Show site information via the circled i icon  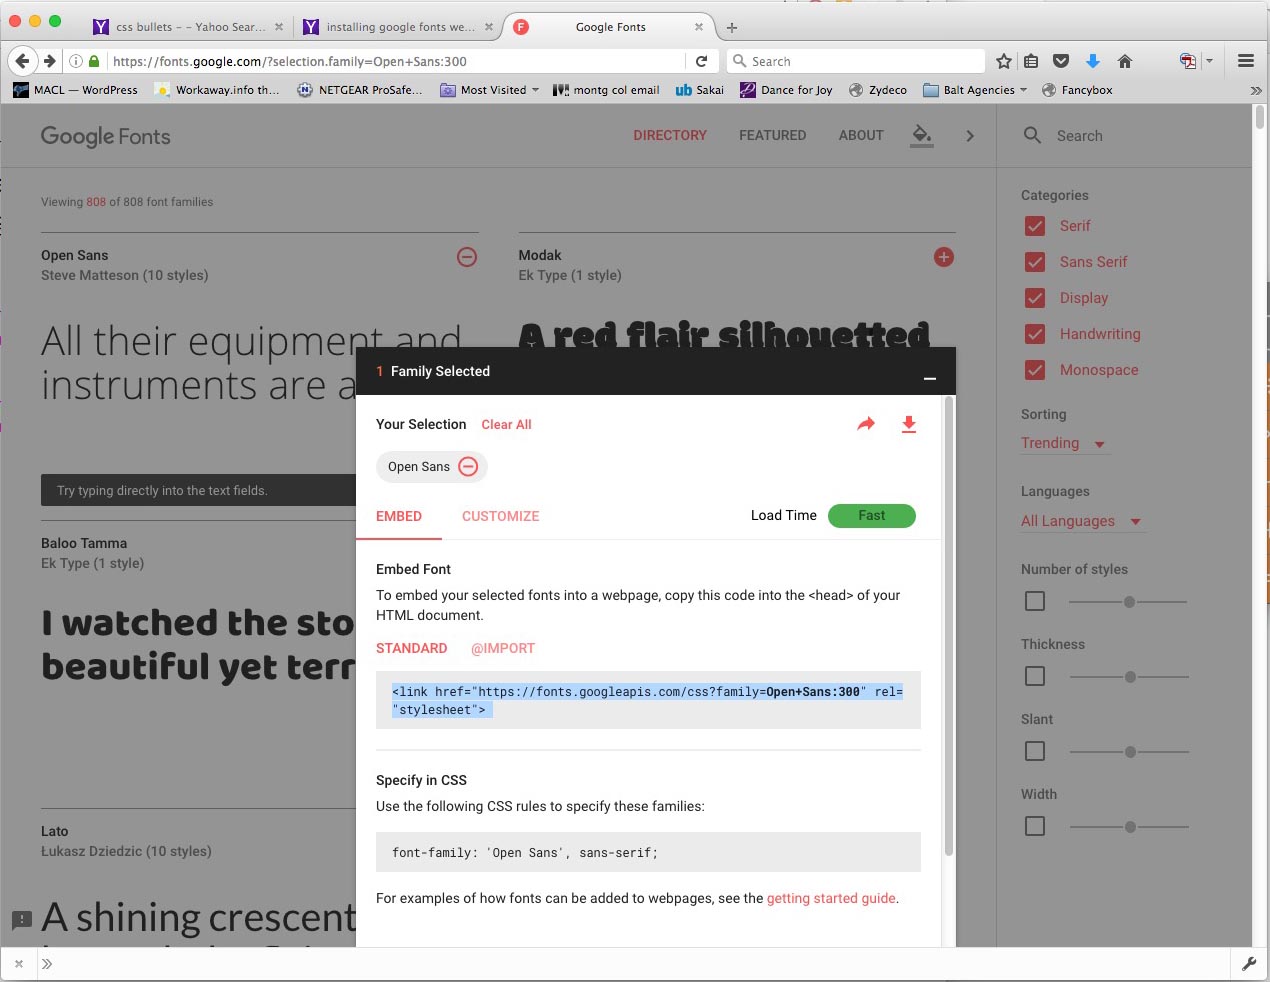click(x=76, y=61)
